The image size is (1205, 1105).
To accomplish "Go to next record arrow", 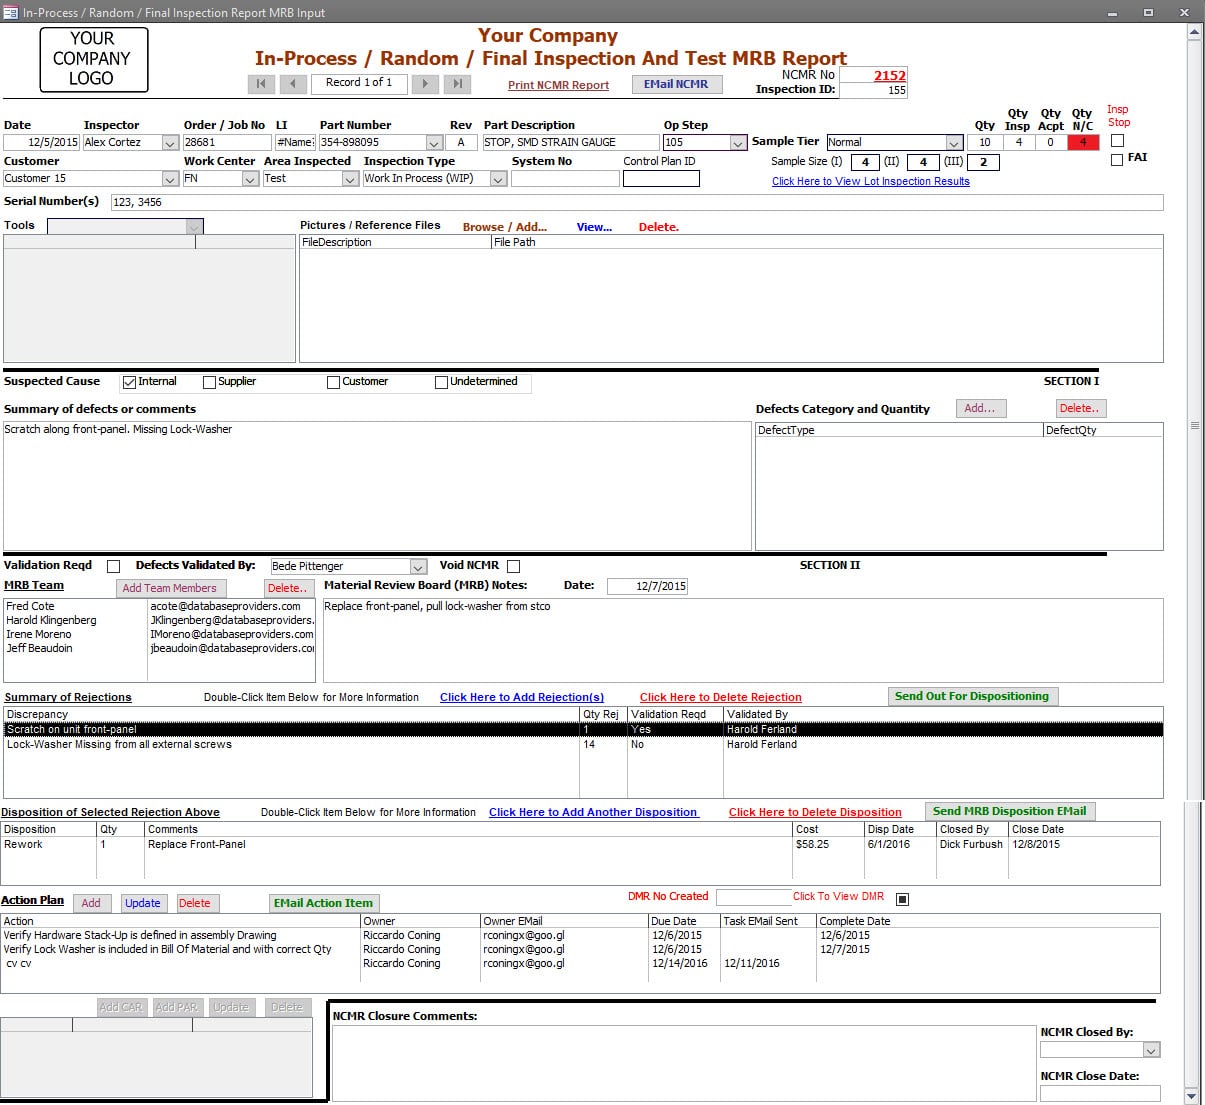I will (x=425, y=84).
